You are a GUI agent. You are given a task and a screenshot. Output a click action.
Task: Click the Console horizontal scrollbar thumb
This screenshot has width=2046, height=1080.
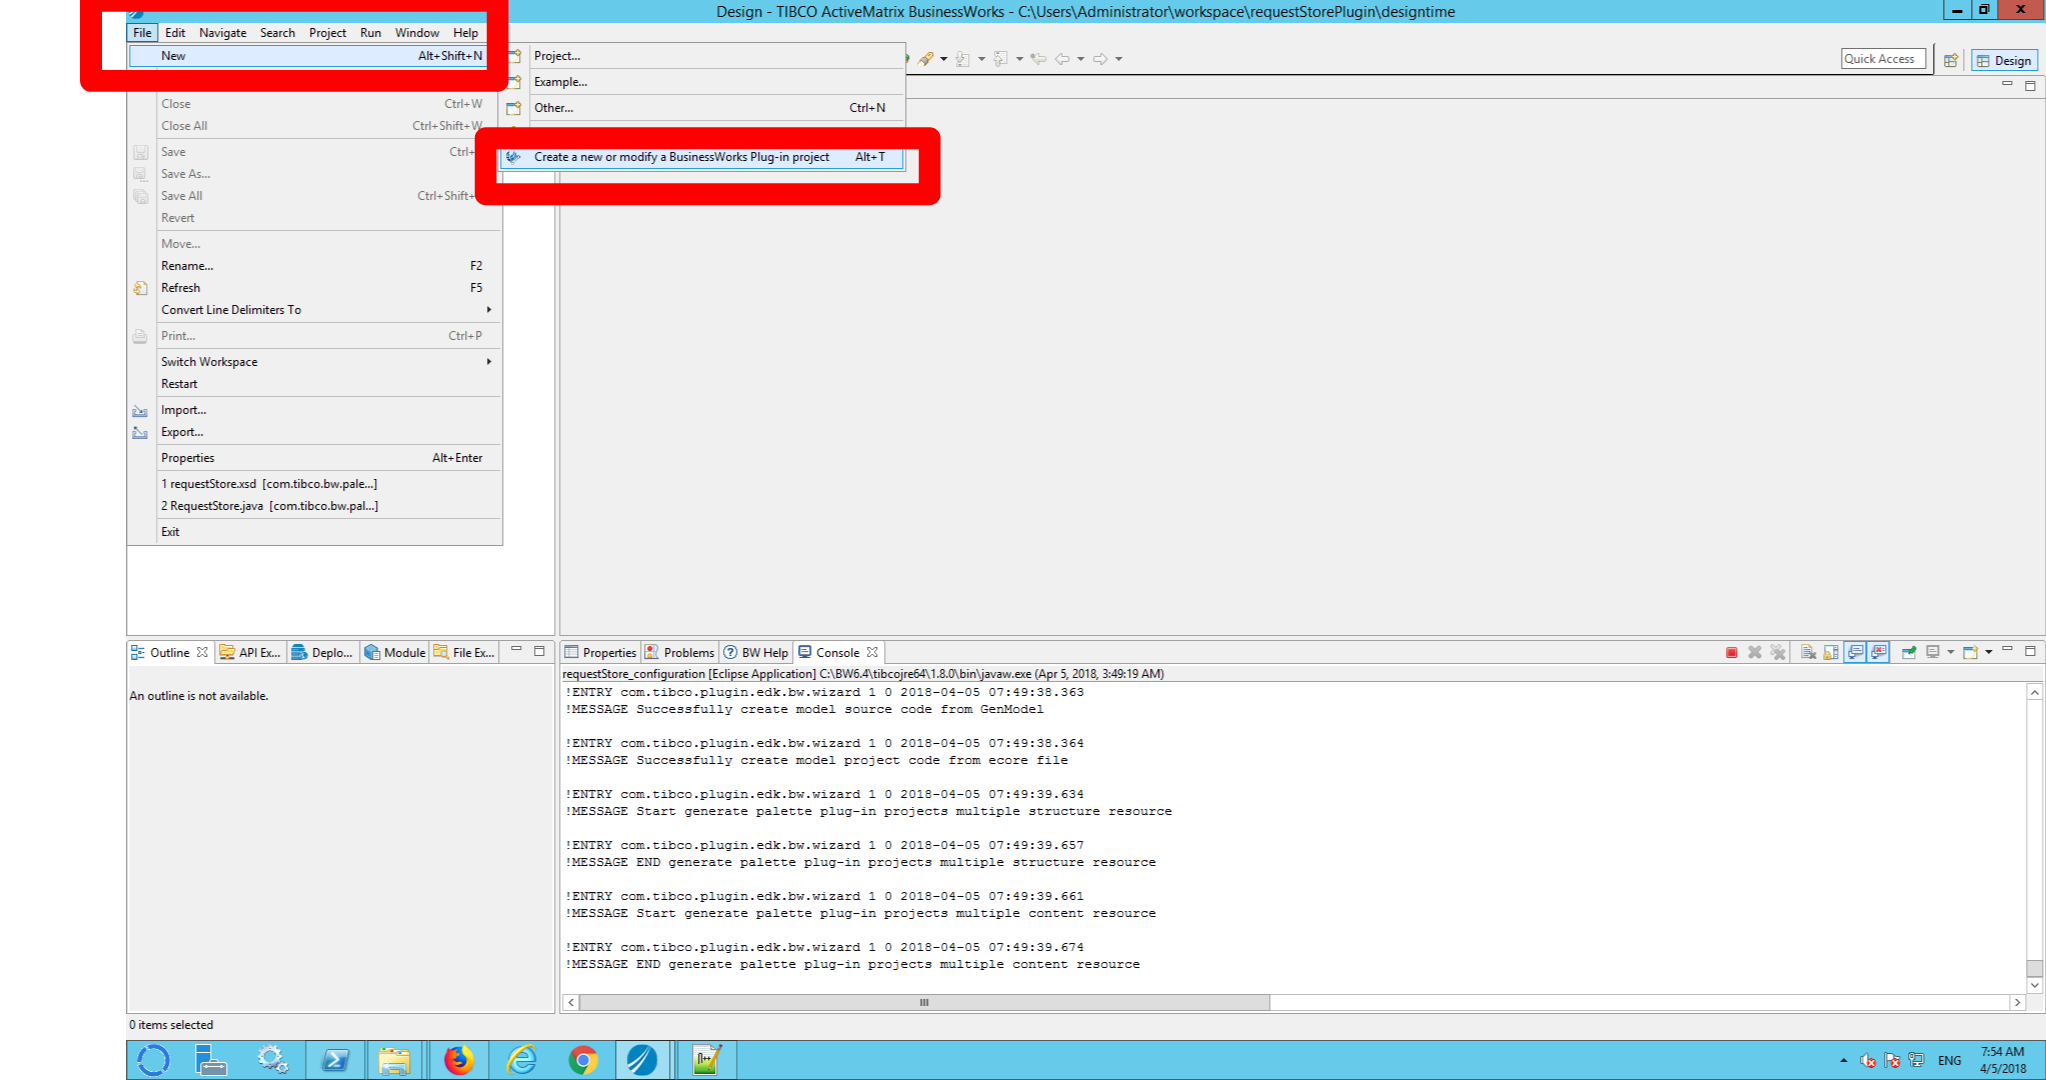[x=924, y=1002]
